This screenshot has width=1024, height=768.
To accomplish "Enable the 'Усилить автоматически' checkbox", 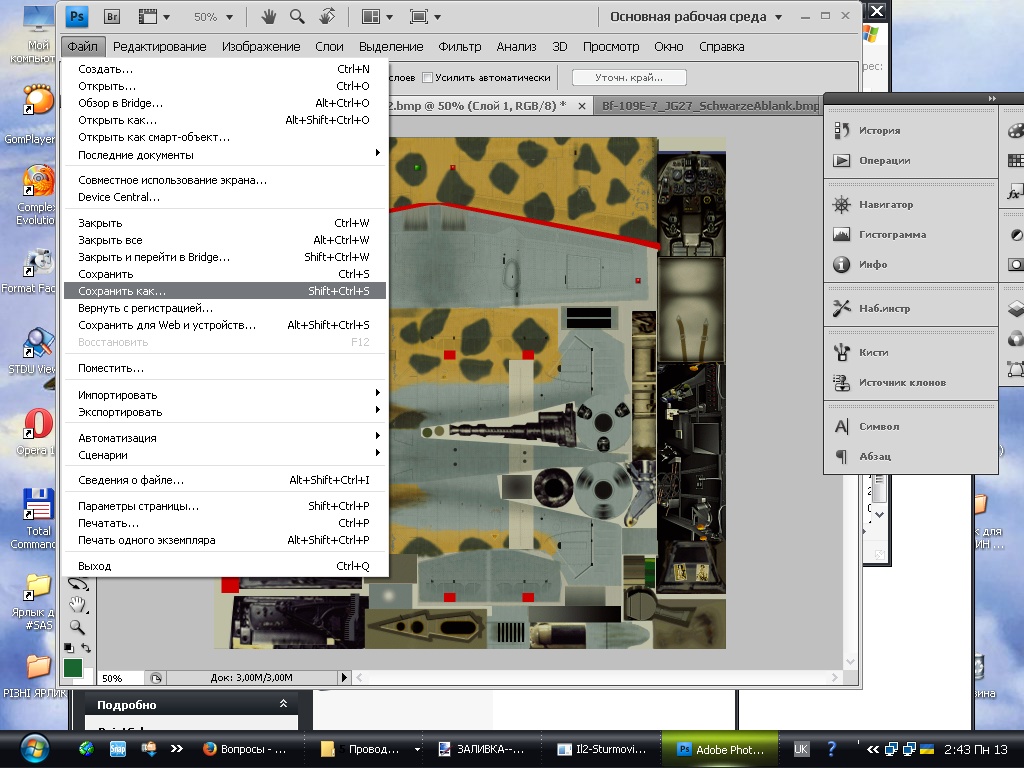I will tap(428, 77).
